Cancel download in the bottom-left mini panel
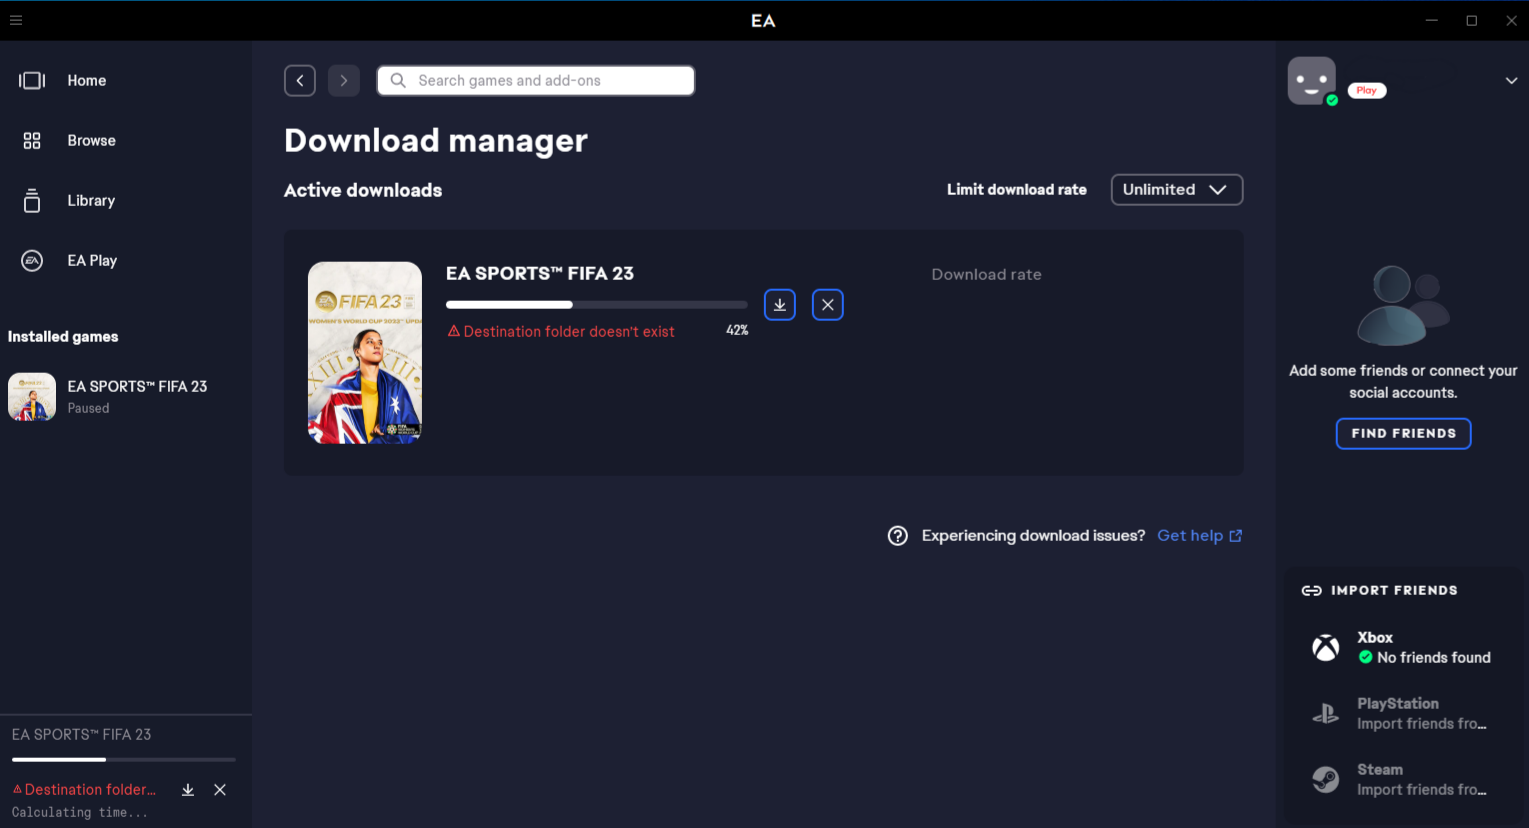 pyautogui.click(x=220, y=790)
